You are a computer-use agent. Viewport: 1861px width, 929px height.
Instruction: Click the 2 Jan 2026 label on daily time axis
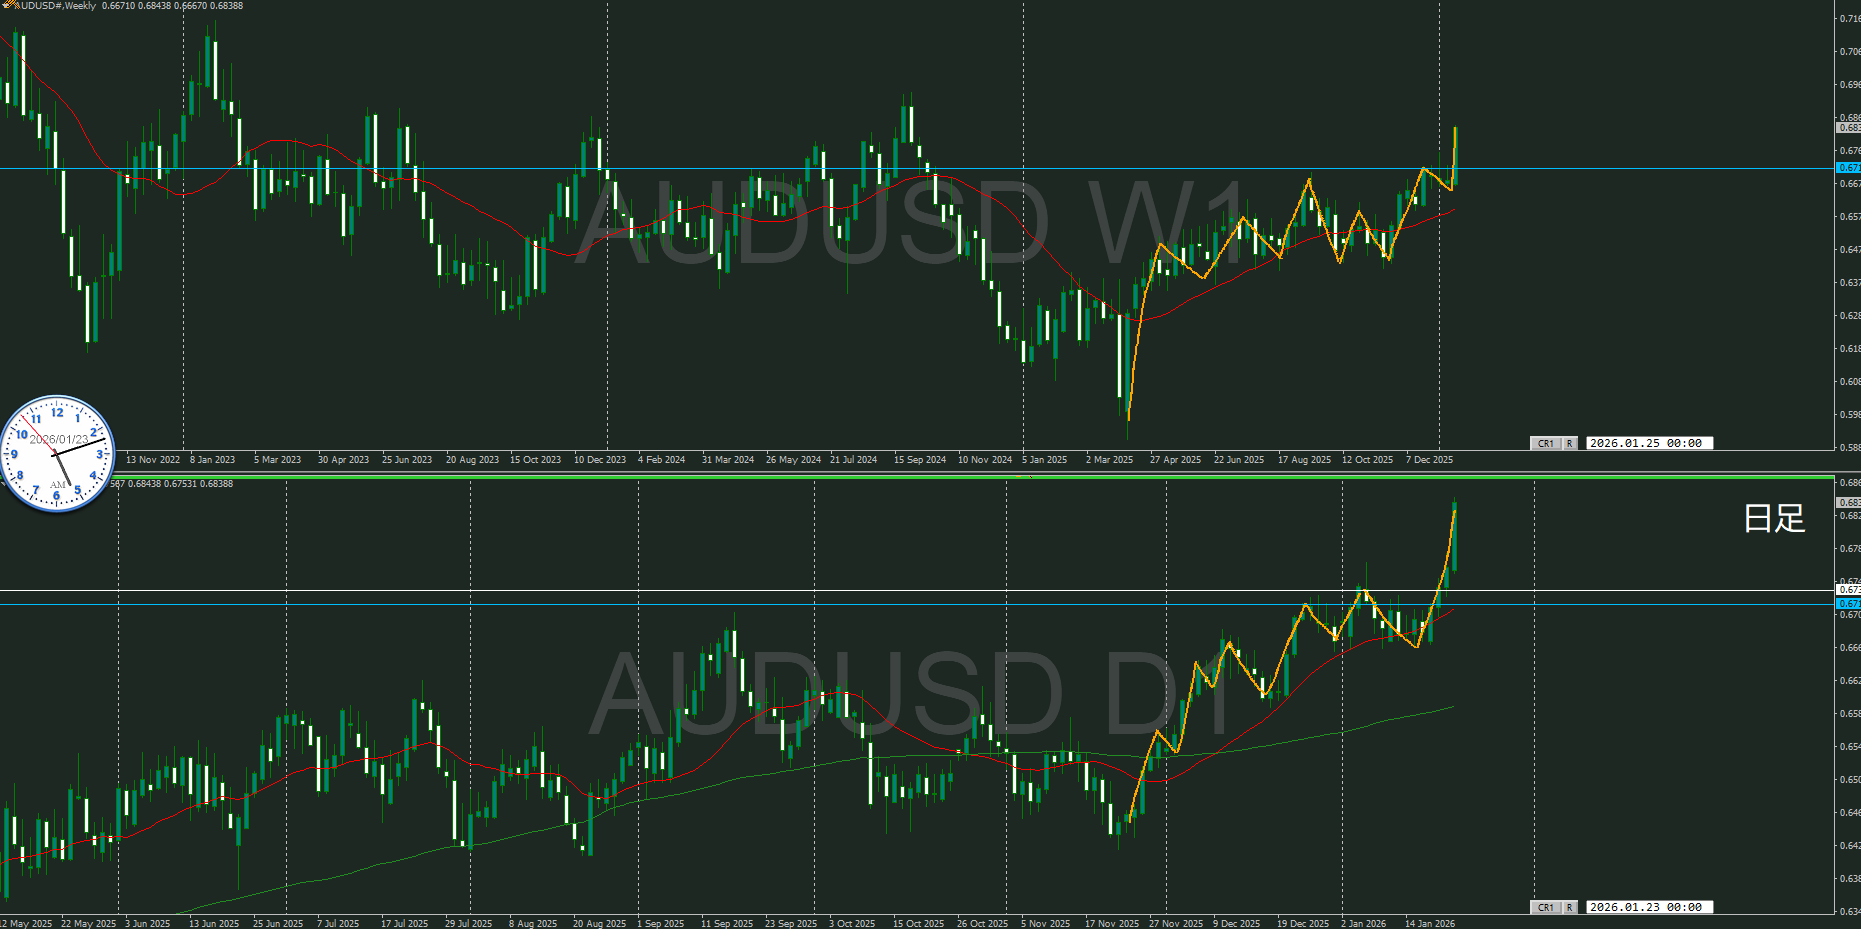(1363, 923)
